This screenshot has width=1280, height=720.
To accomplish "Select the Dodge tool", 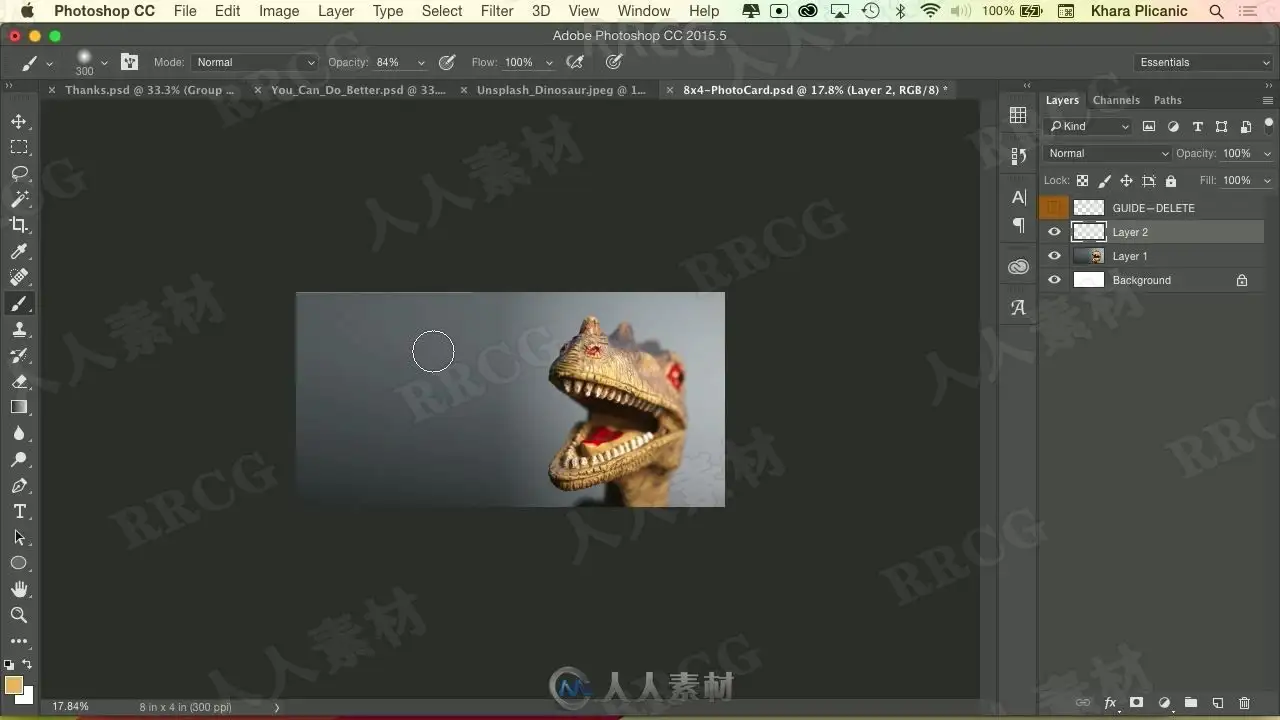I will (x=19, y=459).
